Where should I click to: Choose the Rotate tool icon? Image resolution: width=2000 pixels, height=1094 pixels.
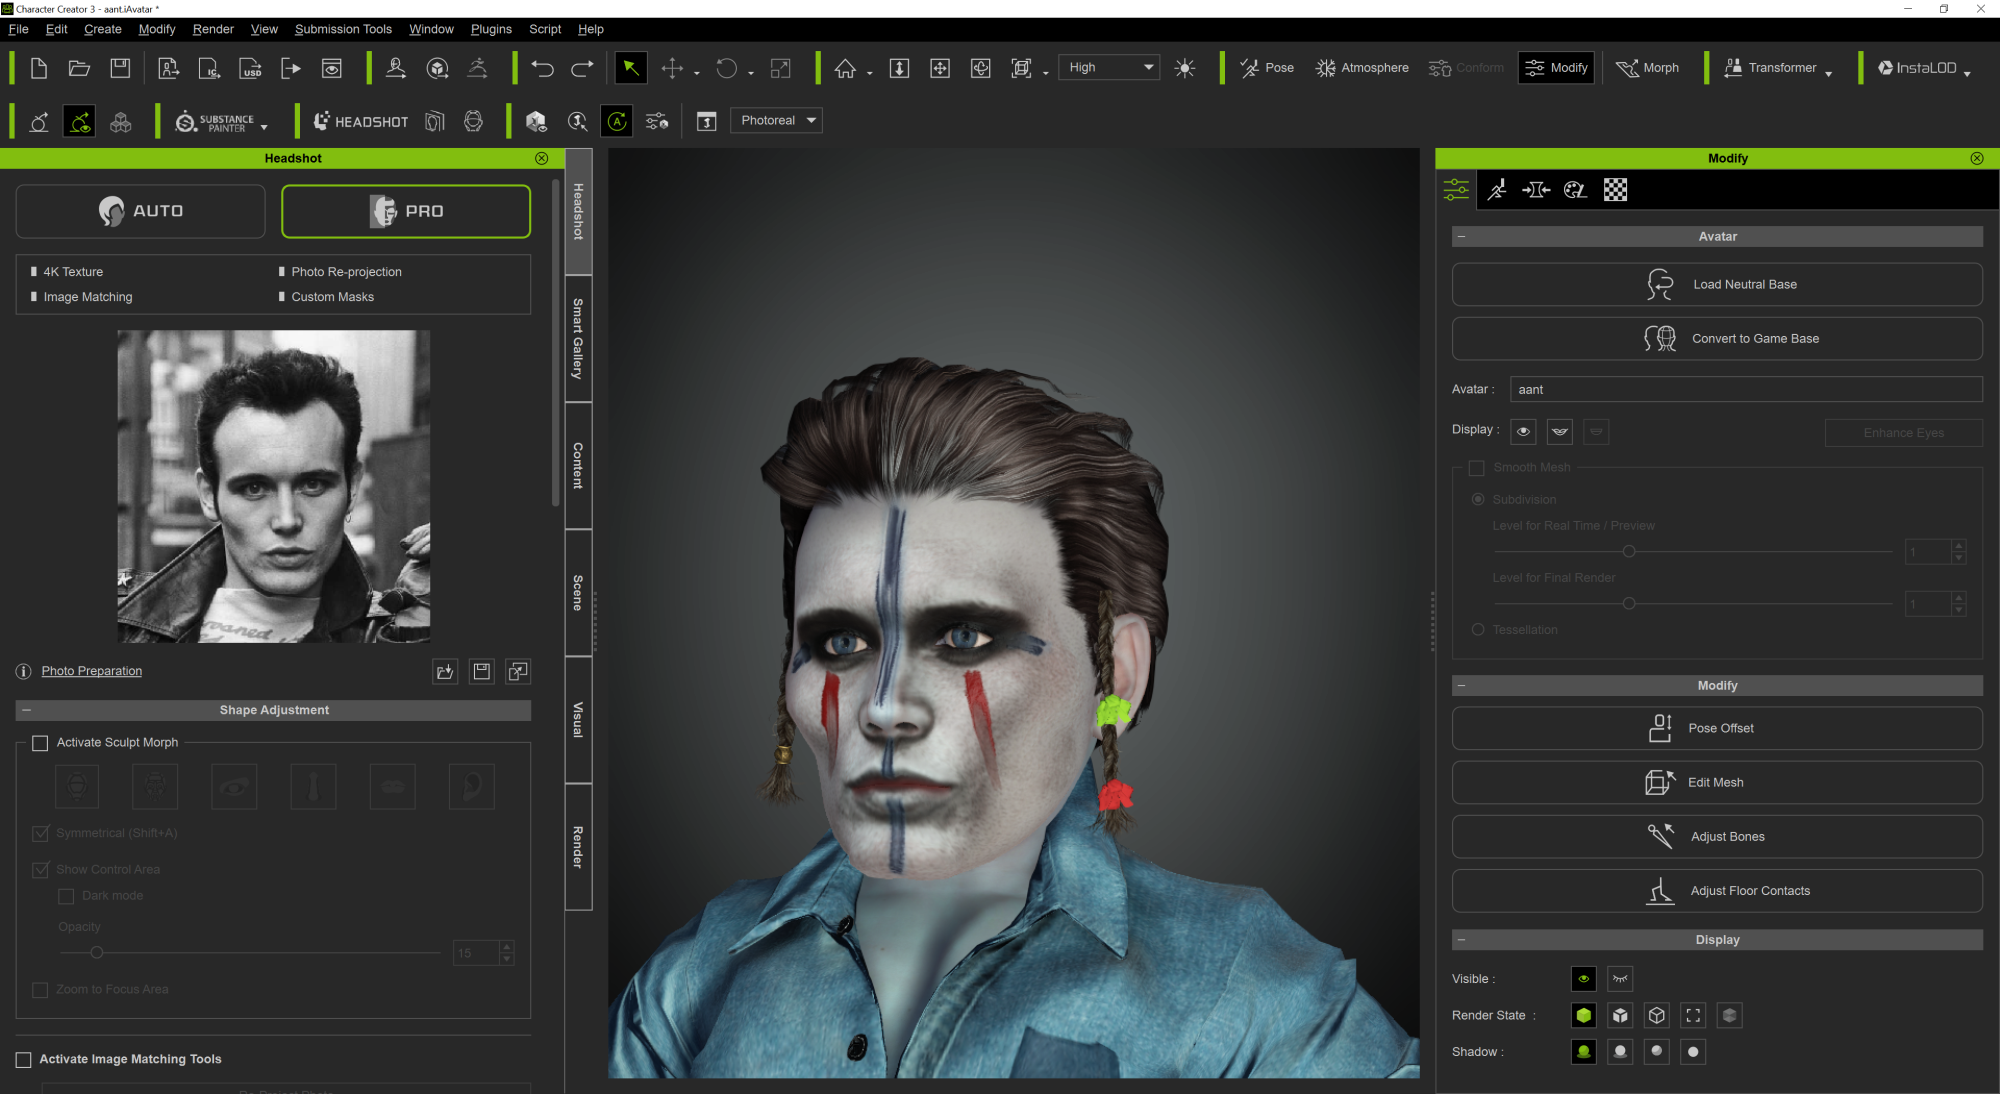(727, 68)
